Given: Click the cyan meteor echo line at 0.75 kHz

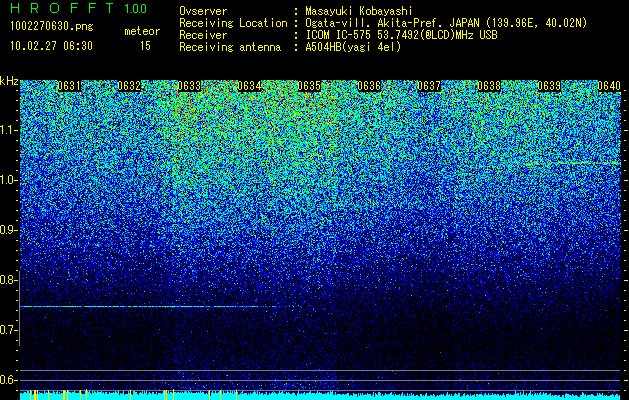Looking at the screenshot, I should (148, 307).
